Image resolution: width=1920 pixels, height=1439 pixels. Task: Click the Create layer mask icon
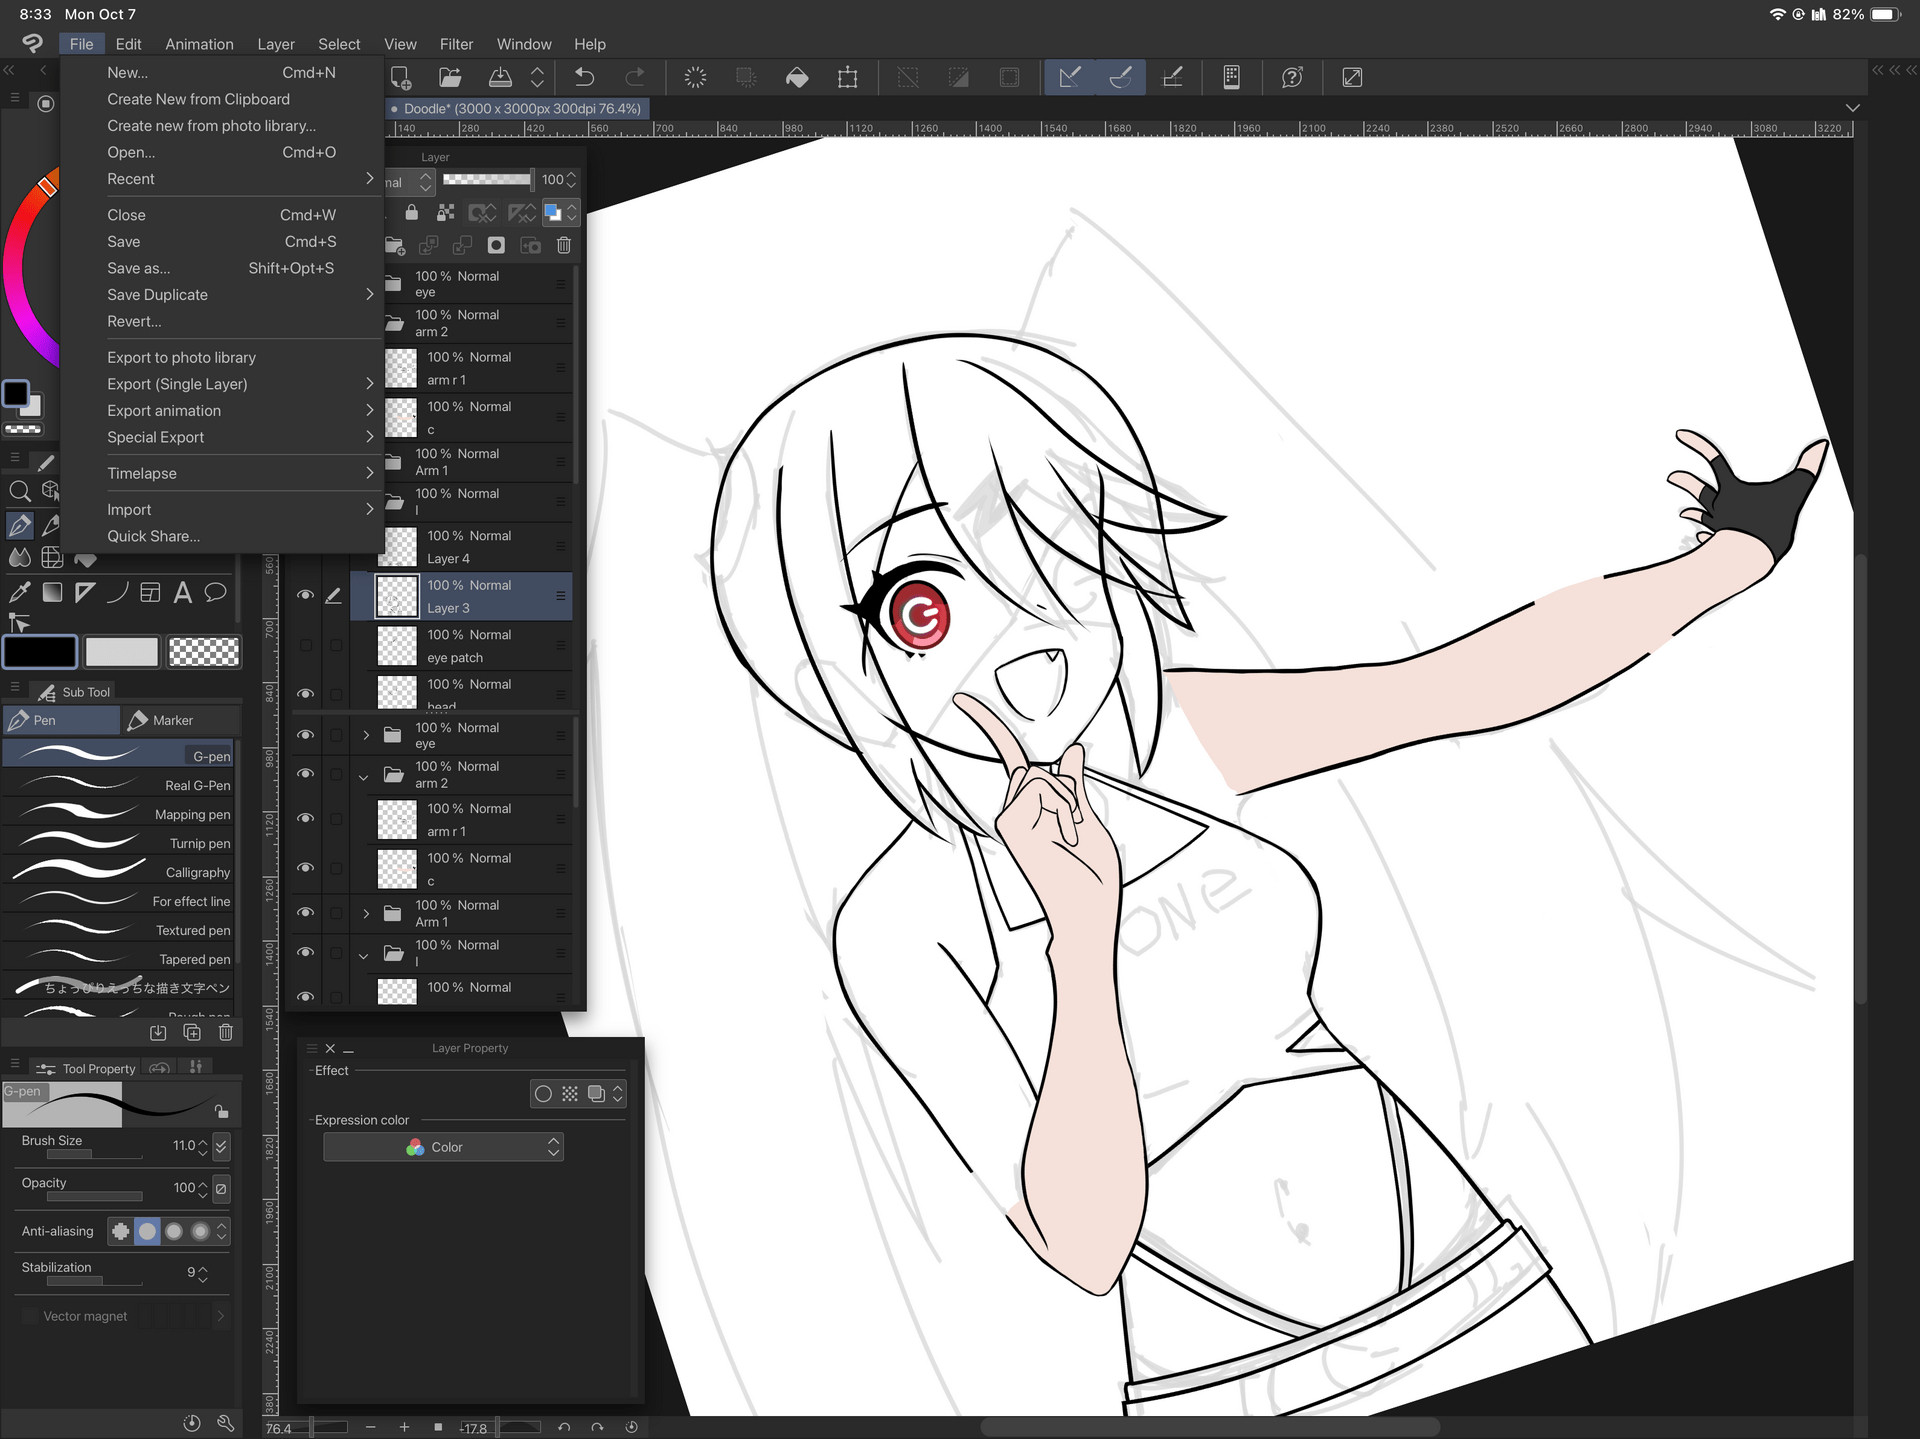tap(496, 245)
